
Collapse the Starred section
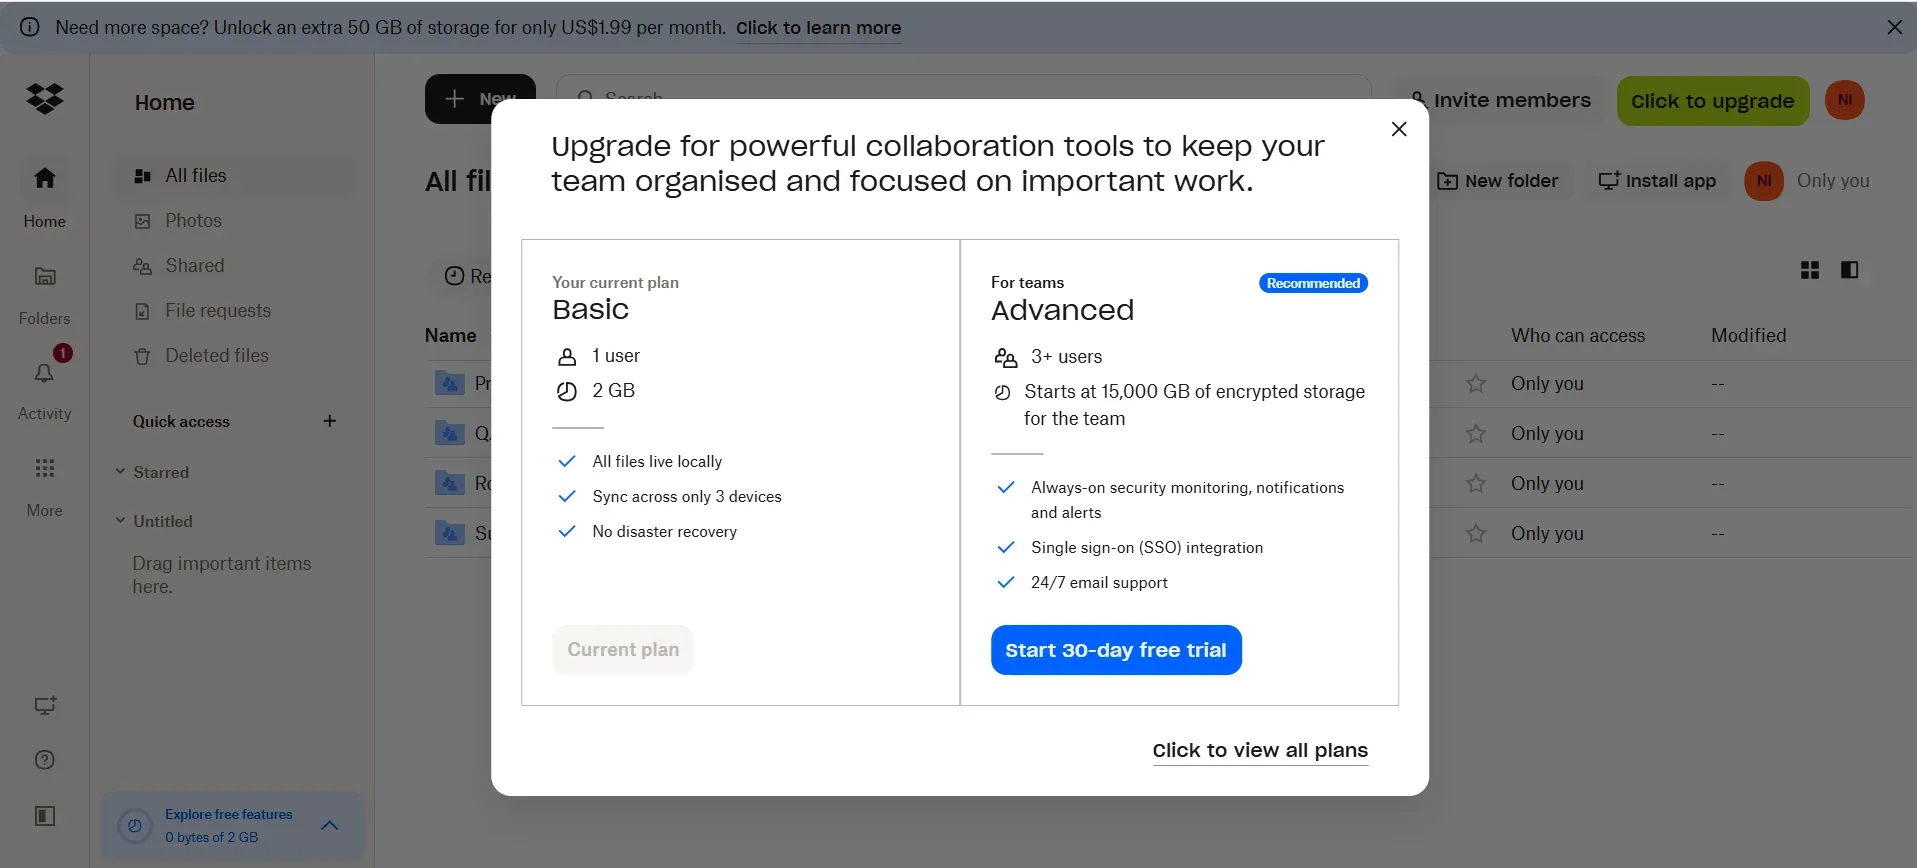click(x=120, y=472)
